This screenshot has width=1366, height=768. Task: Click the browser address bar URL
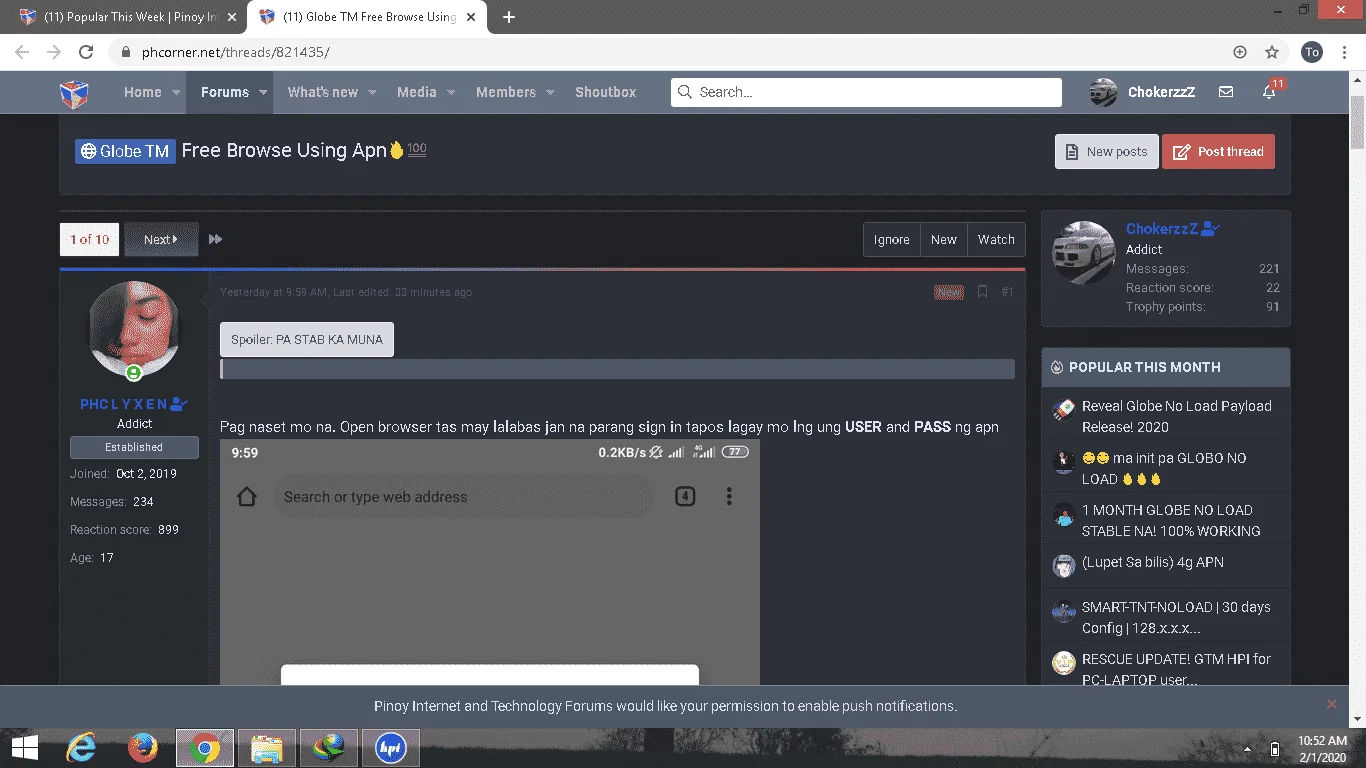point(236,52)
